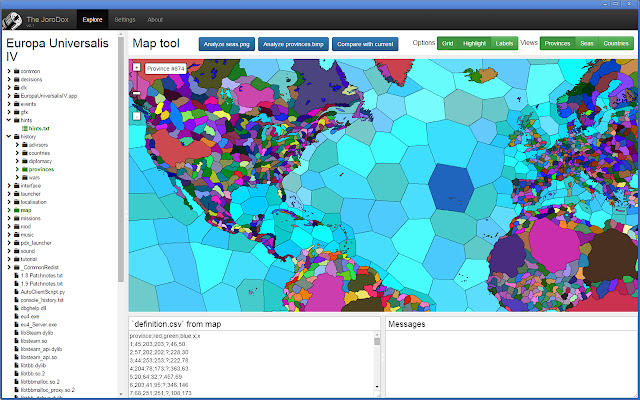Viewport: 640px width, 400px height.
Task: Click the AutoClientScript.py file icon
Action: [17, 291]
